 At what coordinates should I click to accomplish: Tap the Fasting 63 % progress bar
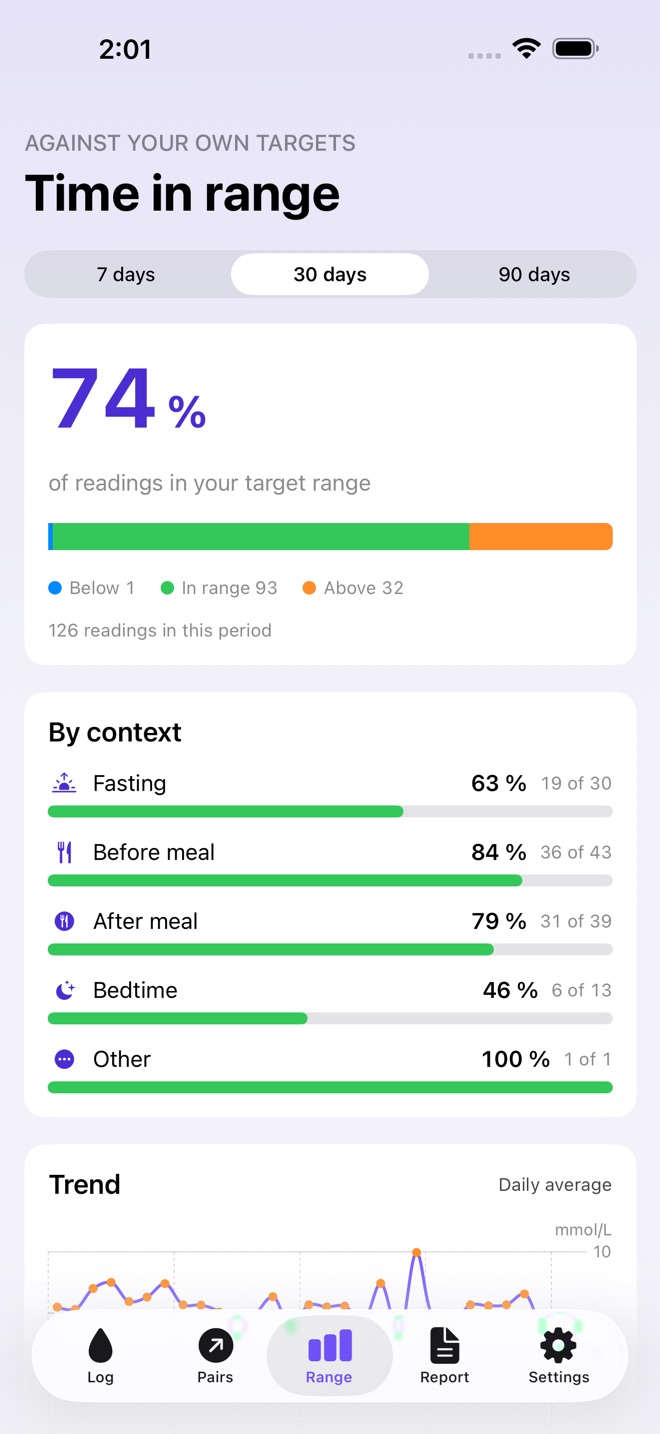[x=330, y=812]
